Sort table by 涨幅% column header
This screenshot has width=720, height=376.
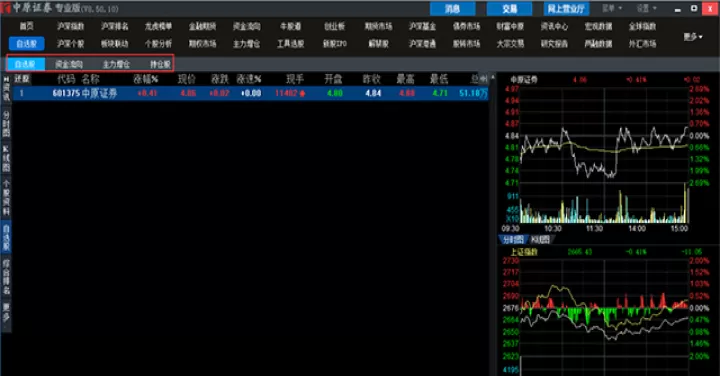(146, 79)
